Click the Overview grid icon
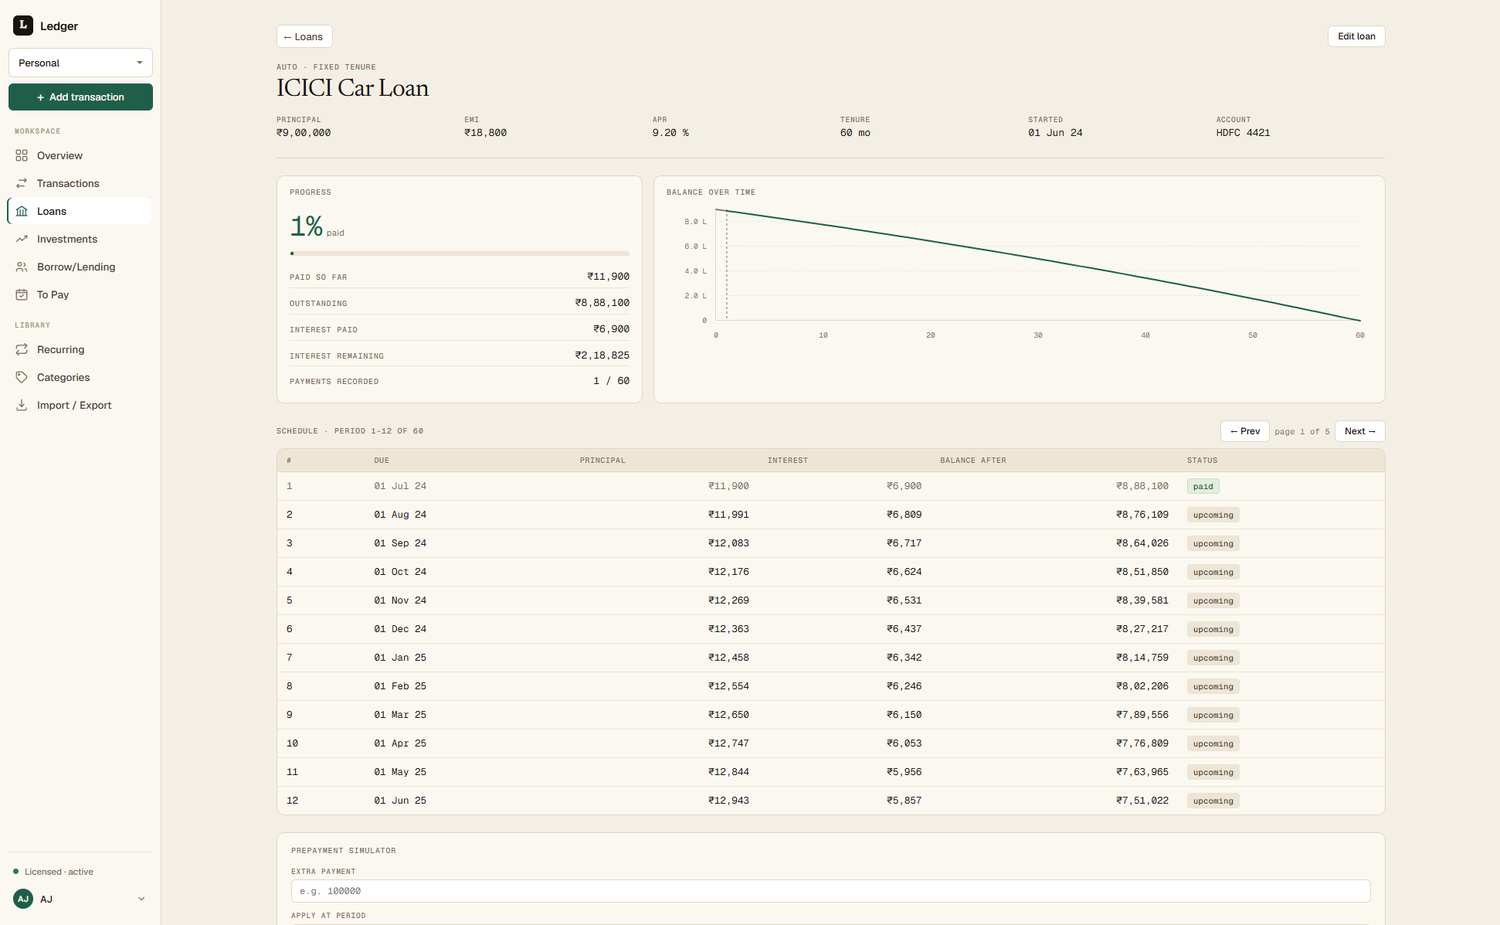The image size is (1500, 925). 22,156
